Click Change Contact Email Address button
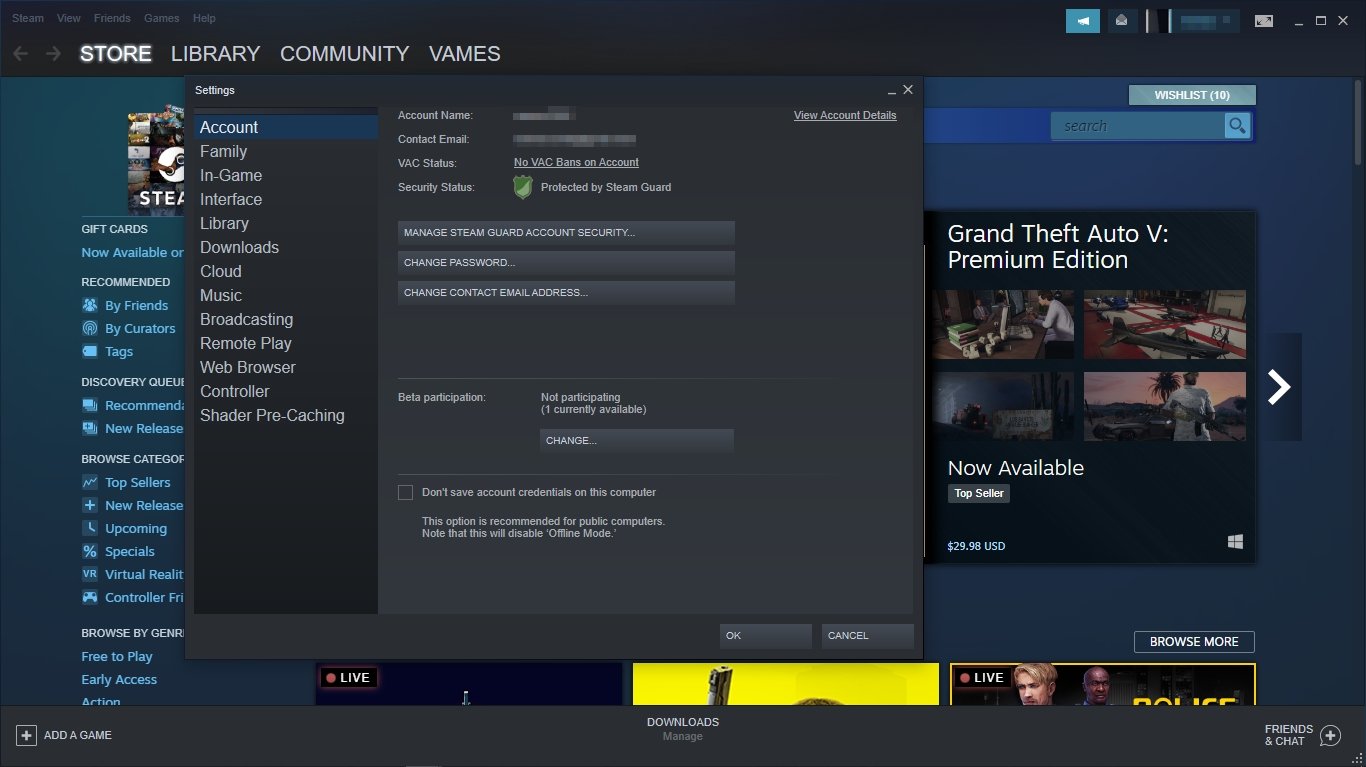Image resolution: width=1366 pixels, height=767 pixels. pyautogui.click(x=566, y=292)
